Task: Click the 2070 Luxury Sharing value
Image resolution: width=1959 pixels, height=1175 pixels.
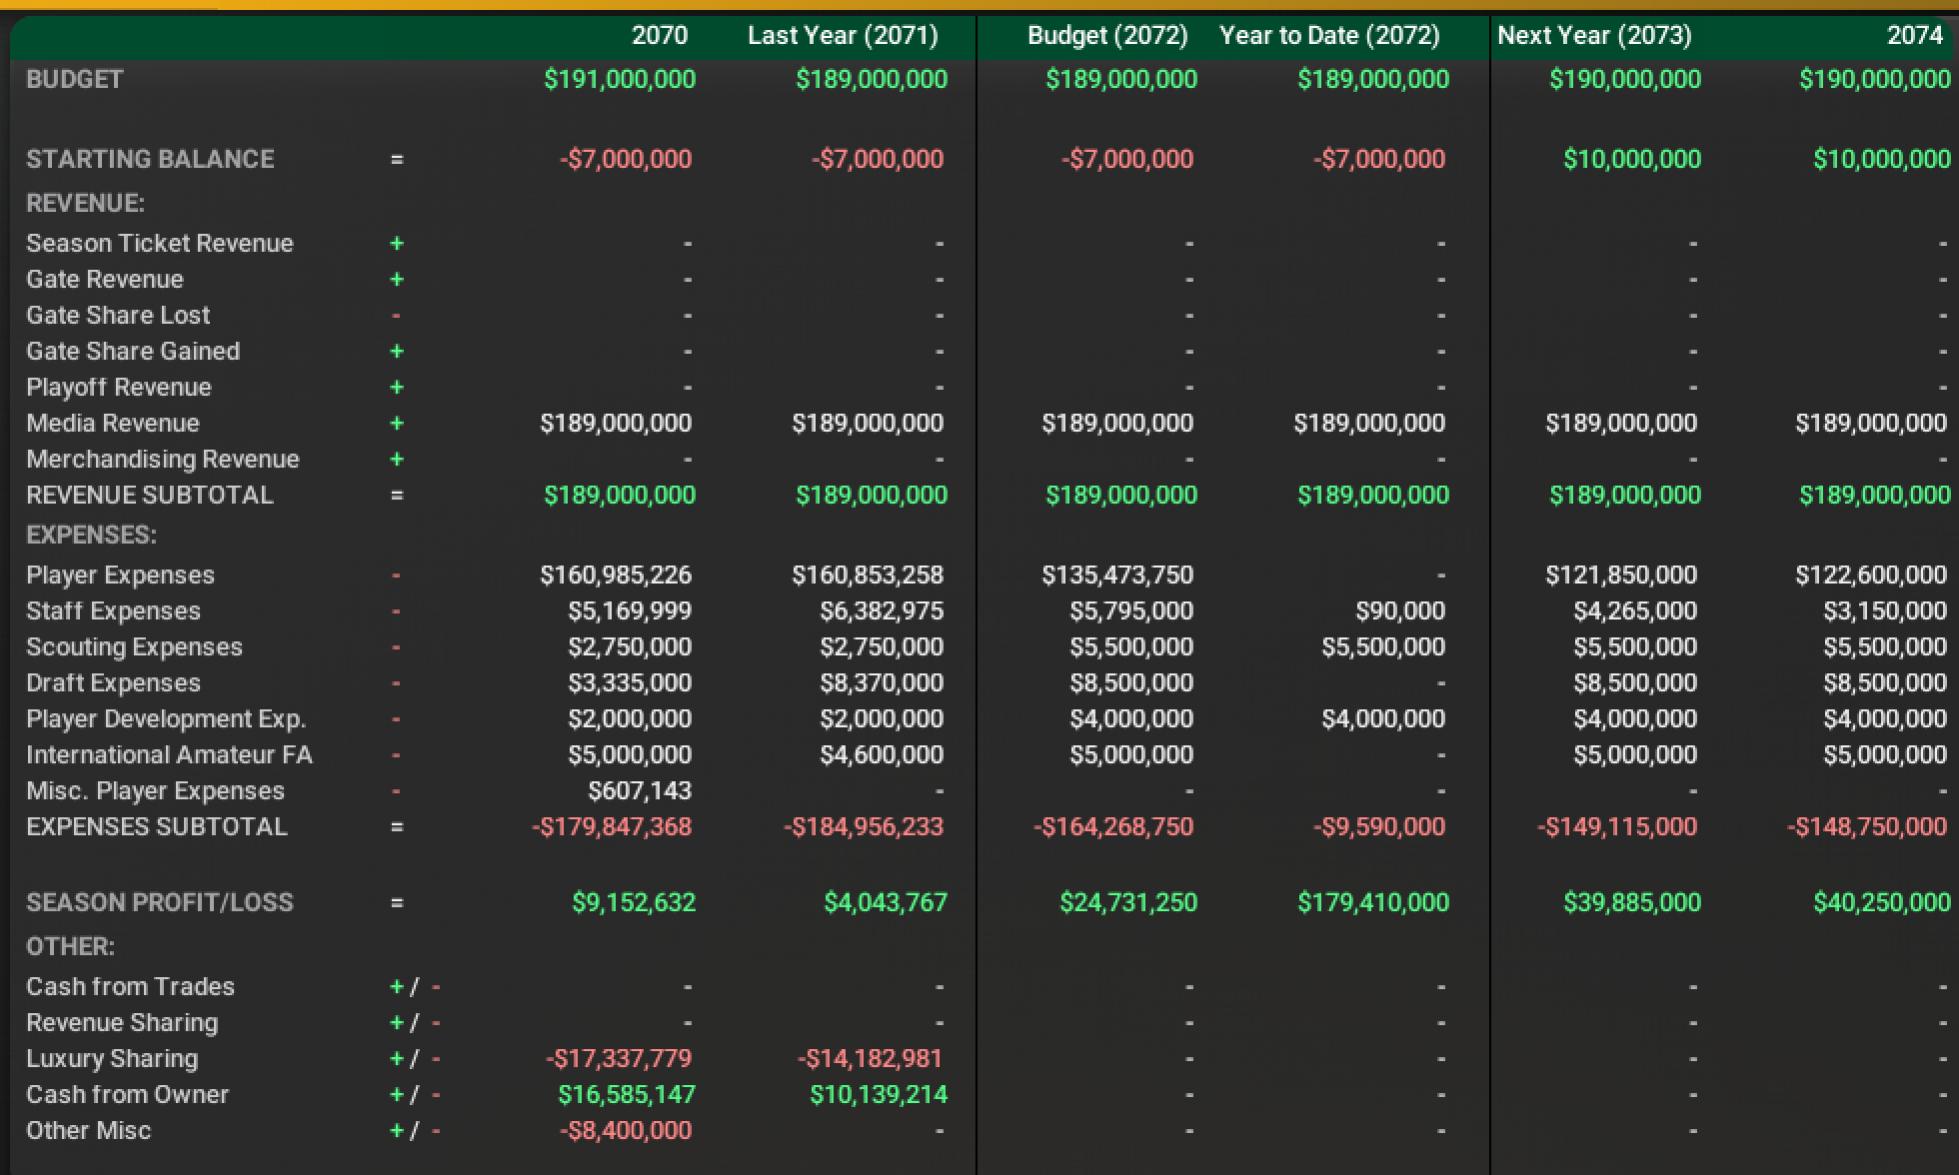Action: coord(618,1058)
